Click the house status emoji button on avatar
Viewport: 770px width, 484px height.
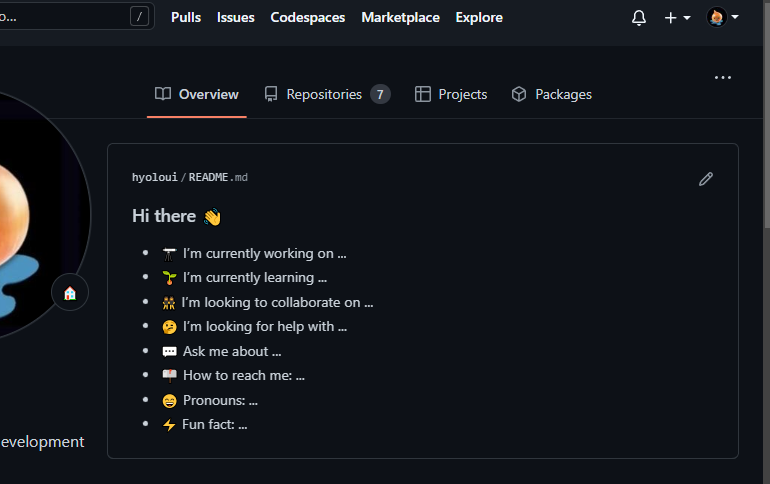[70, 293]
